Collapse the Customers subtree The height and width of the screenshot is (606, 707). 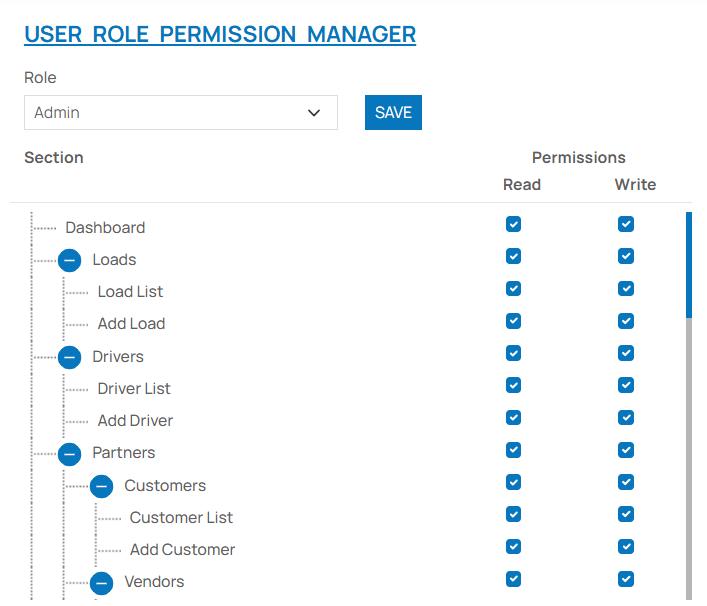click(101, 486)
